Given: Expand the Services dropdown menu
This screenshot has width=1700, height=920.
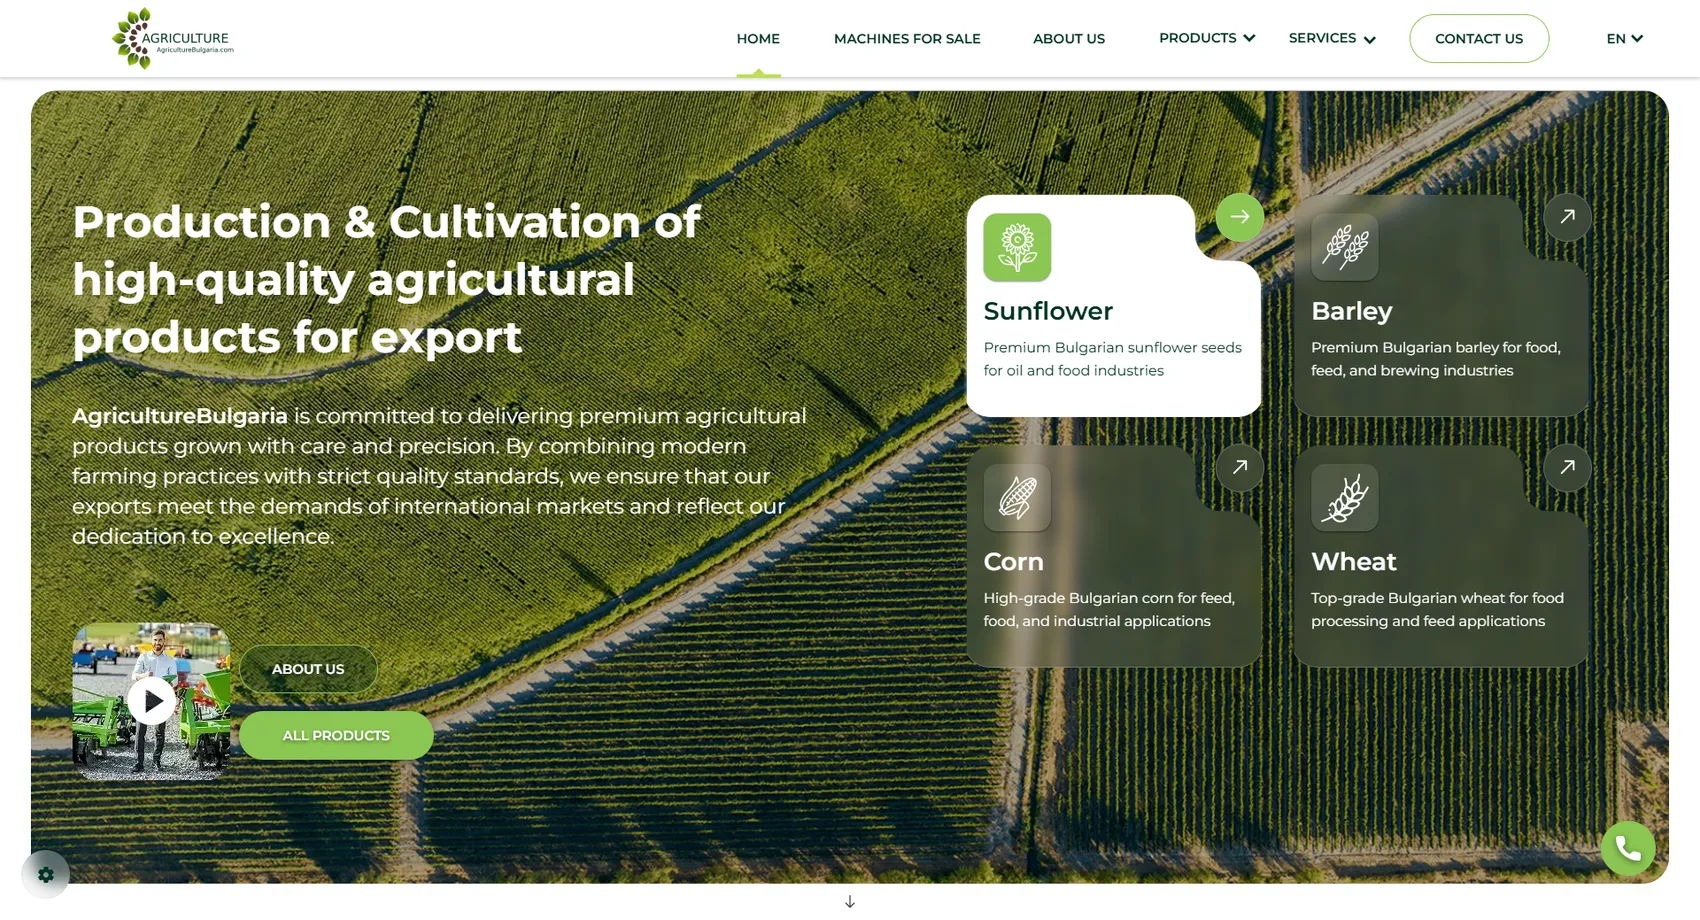Looking at the screenshot, I should click(x=1332, y=38).
